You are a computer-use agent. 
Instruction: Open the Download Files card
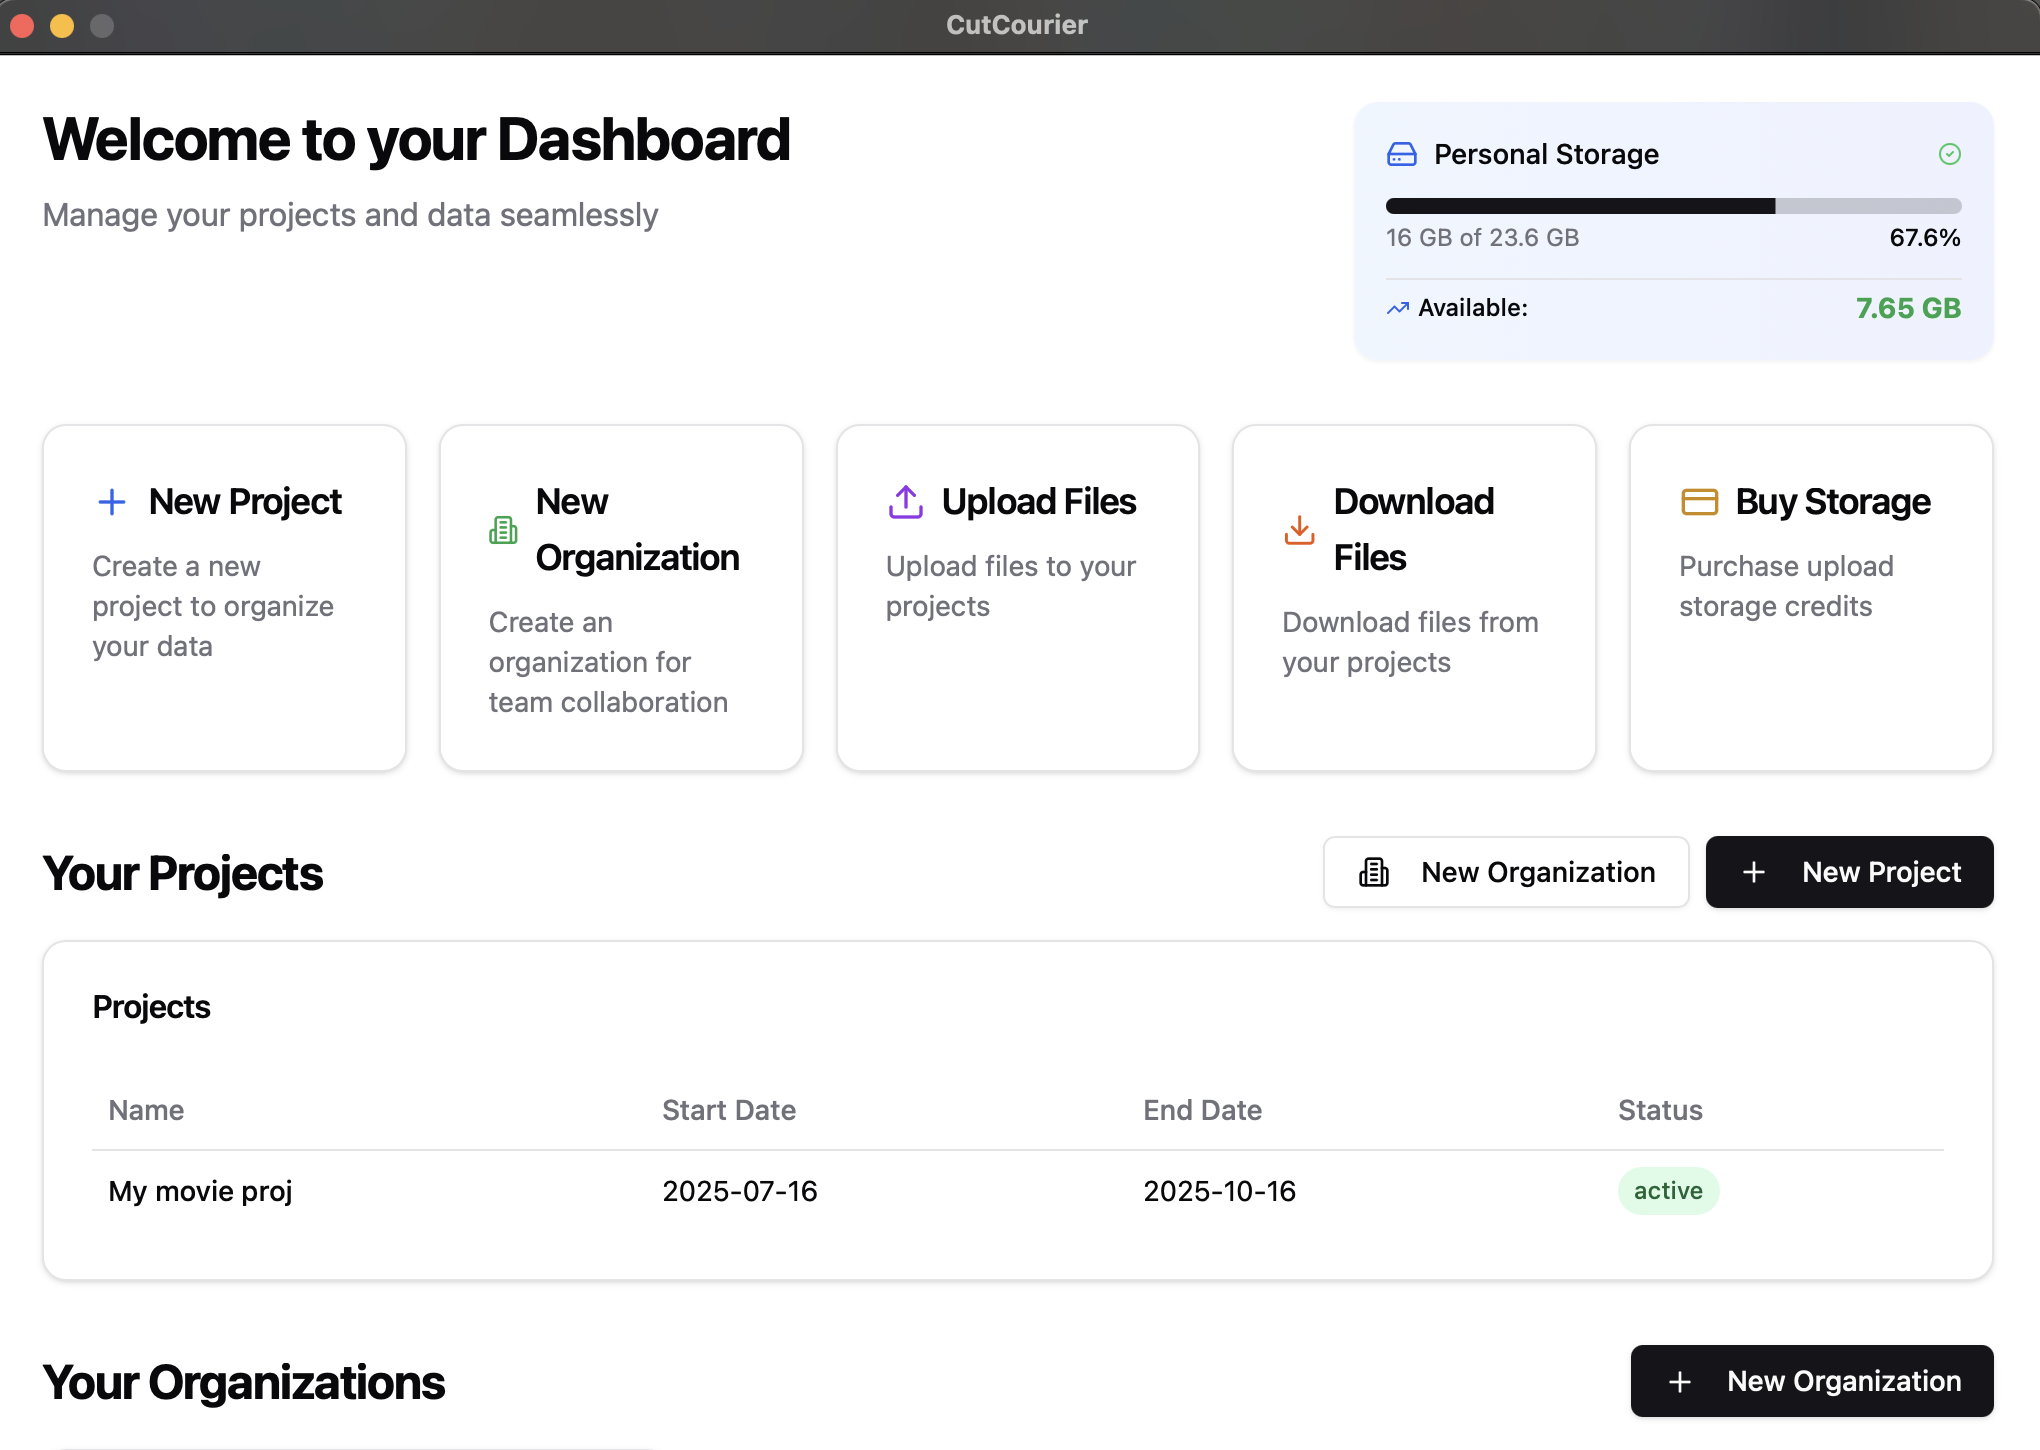coord(1414,598)
